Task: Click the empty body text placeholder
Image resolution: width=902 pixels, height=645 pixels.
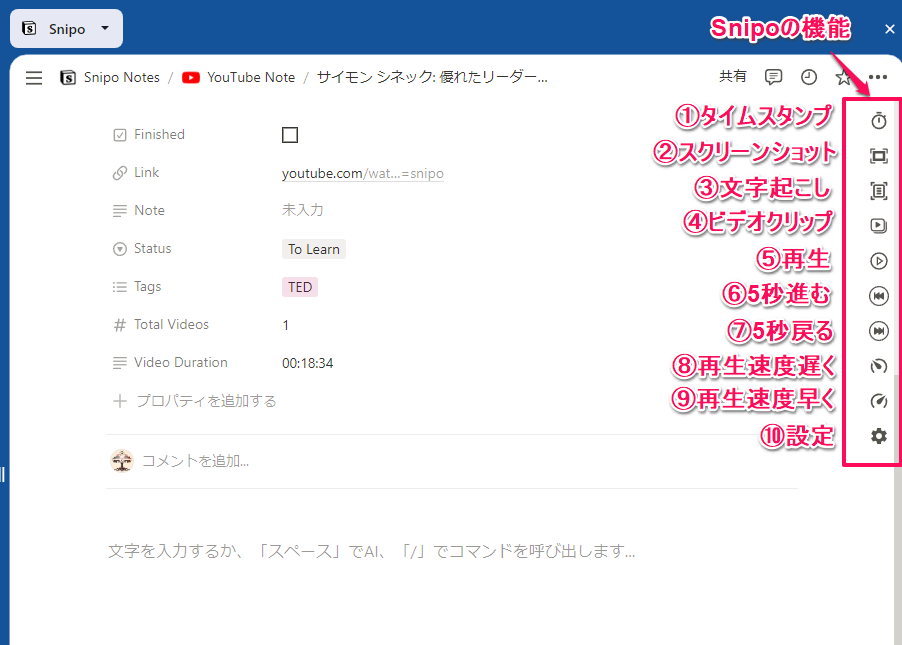Action: (x=372, y=551)
